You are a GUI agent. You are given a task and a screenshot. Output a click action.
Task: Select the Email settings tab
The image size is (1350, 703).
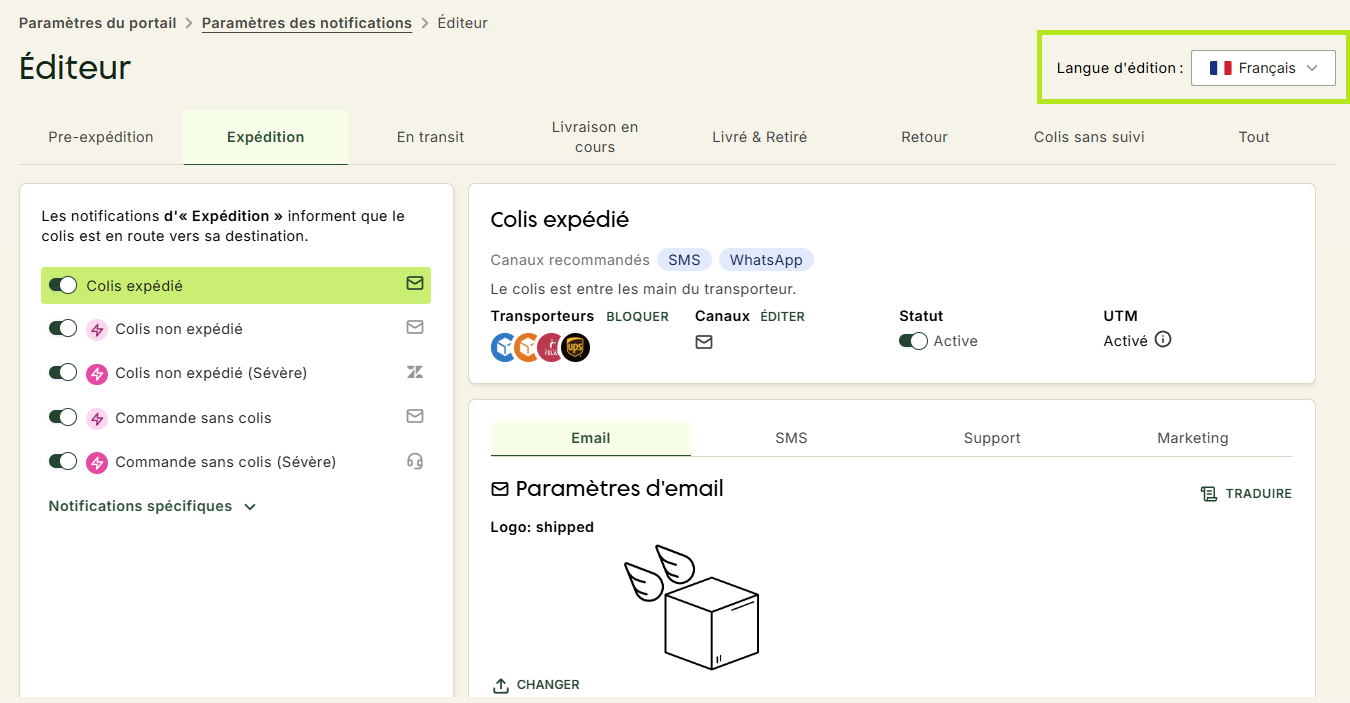pyautogui.click(x=591, y=438)
